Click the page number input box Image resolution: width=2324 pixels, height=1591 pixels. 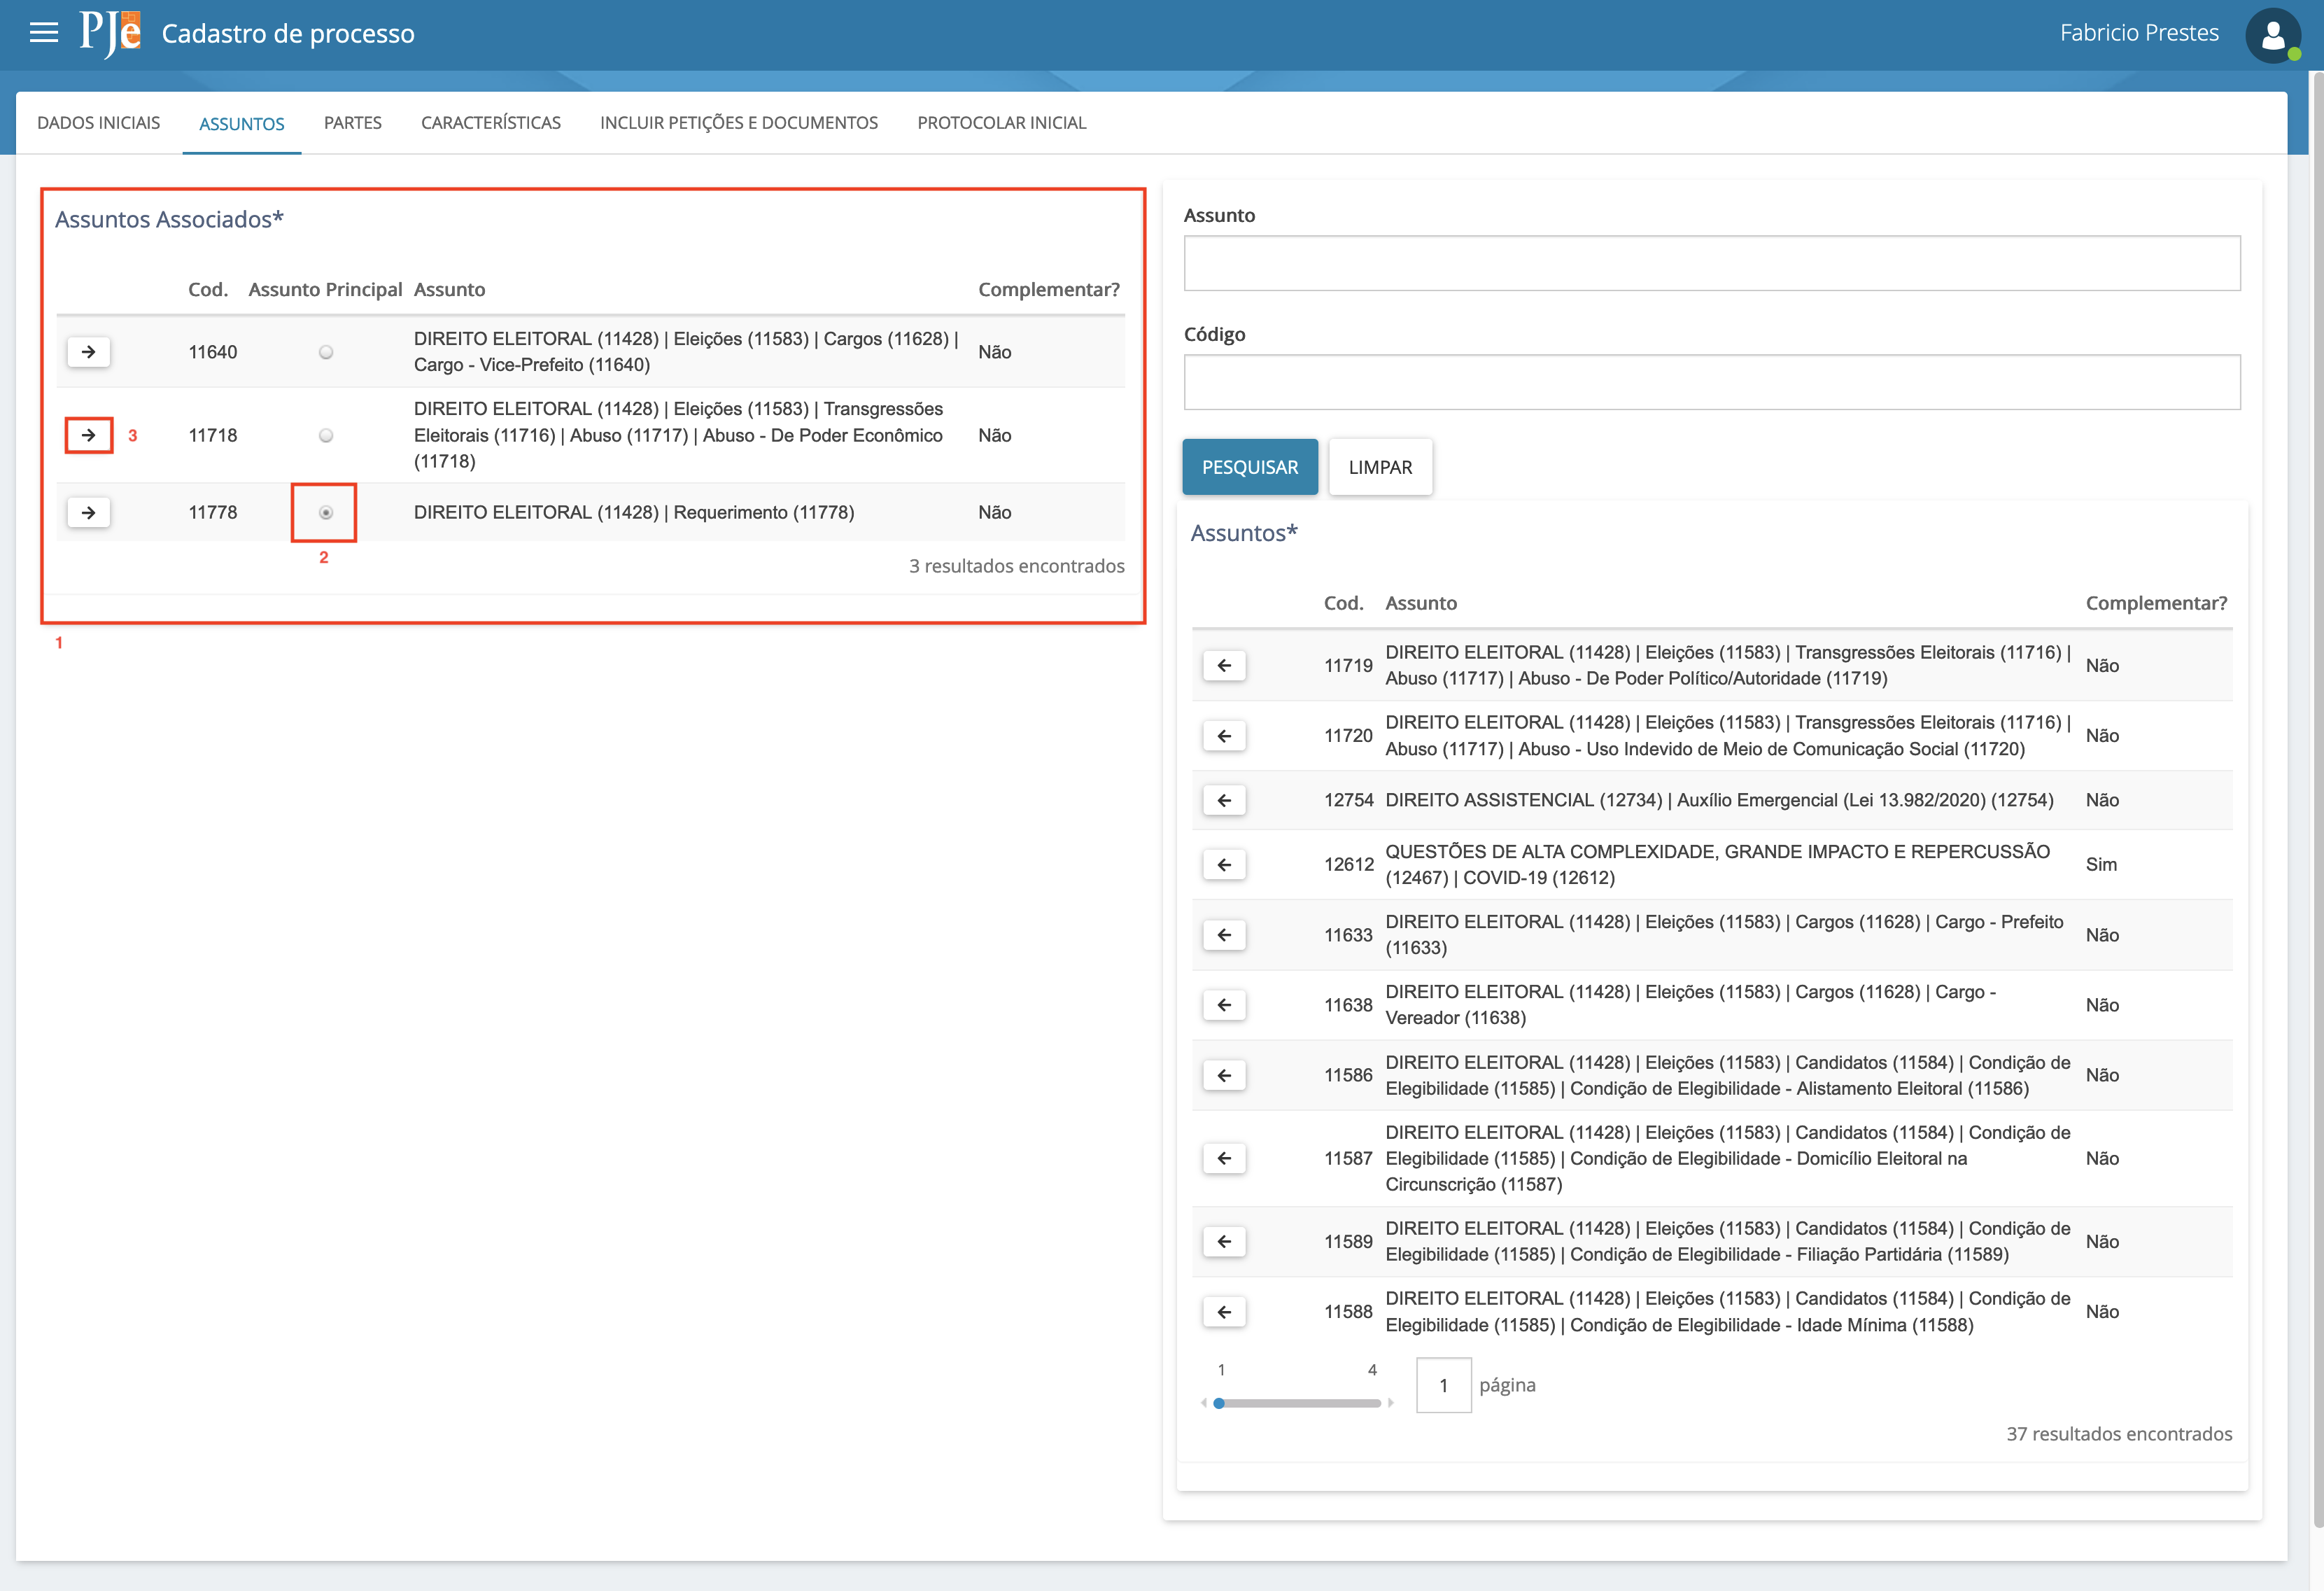[x=1443, y=1385]
